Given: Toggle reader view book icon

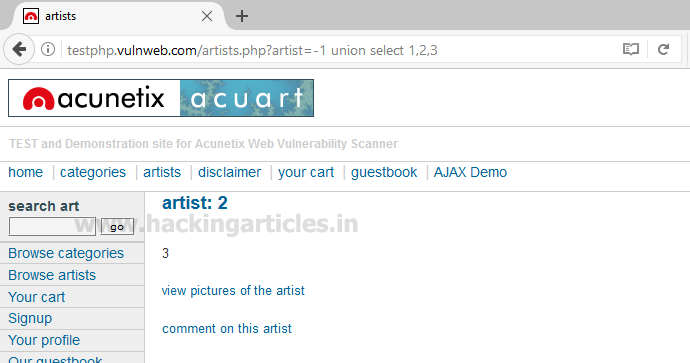Looking at the screenshot, I should click(631, 49).
